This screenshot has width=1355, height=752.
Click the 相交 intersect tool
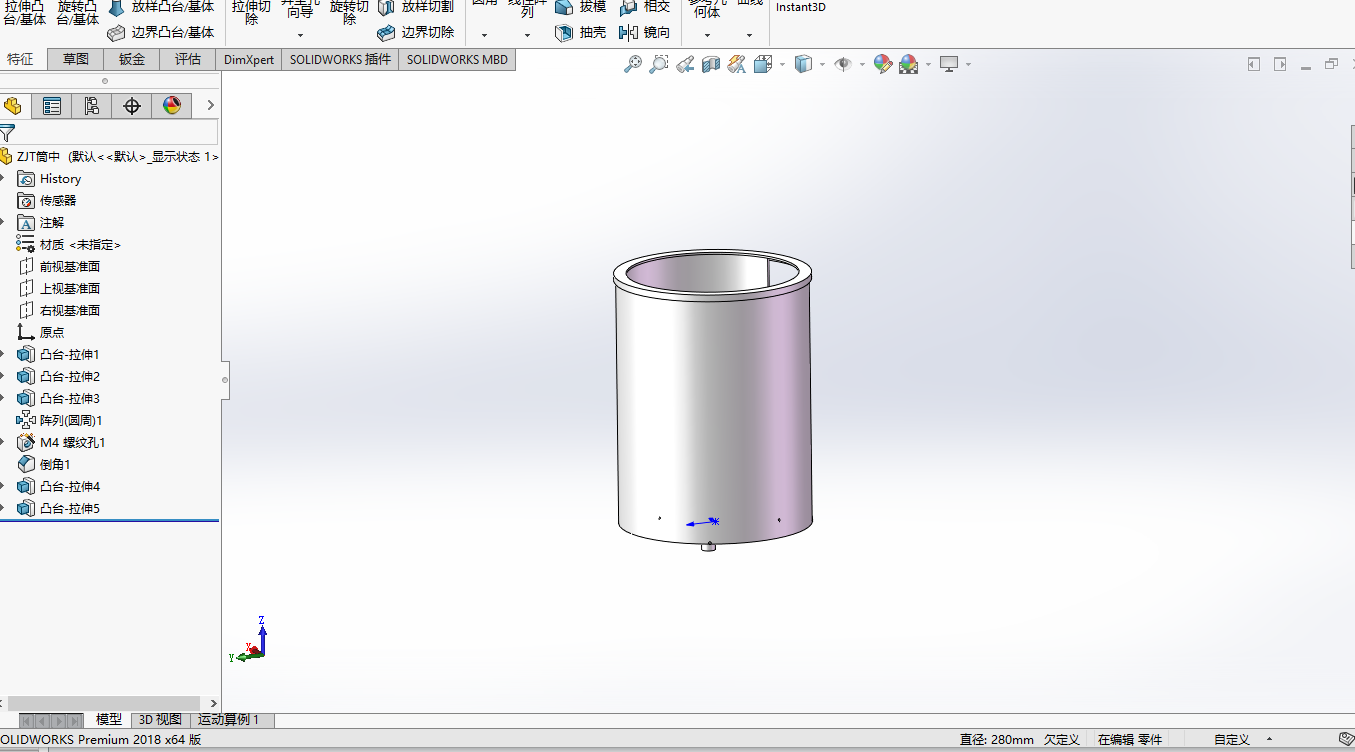(x=645, y=7)
